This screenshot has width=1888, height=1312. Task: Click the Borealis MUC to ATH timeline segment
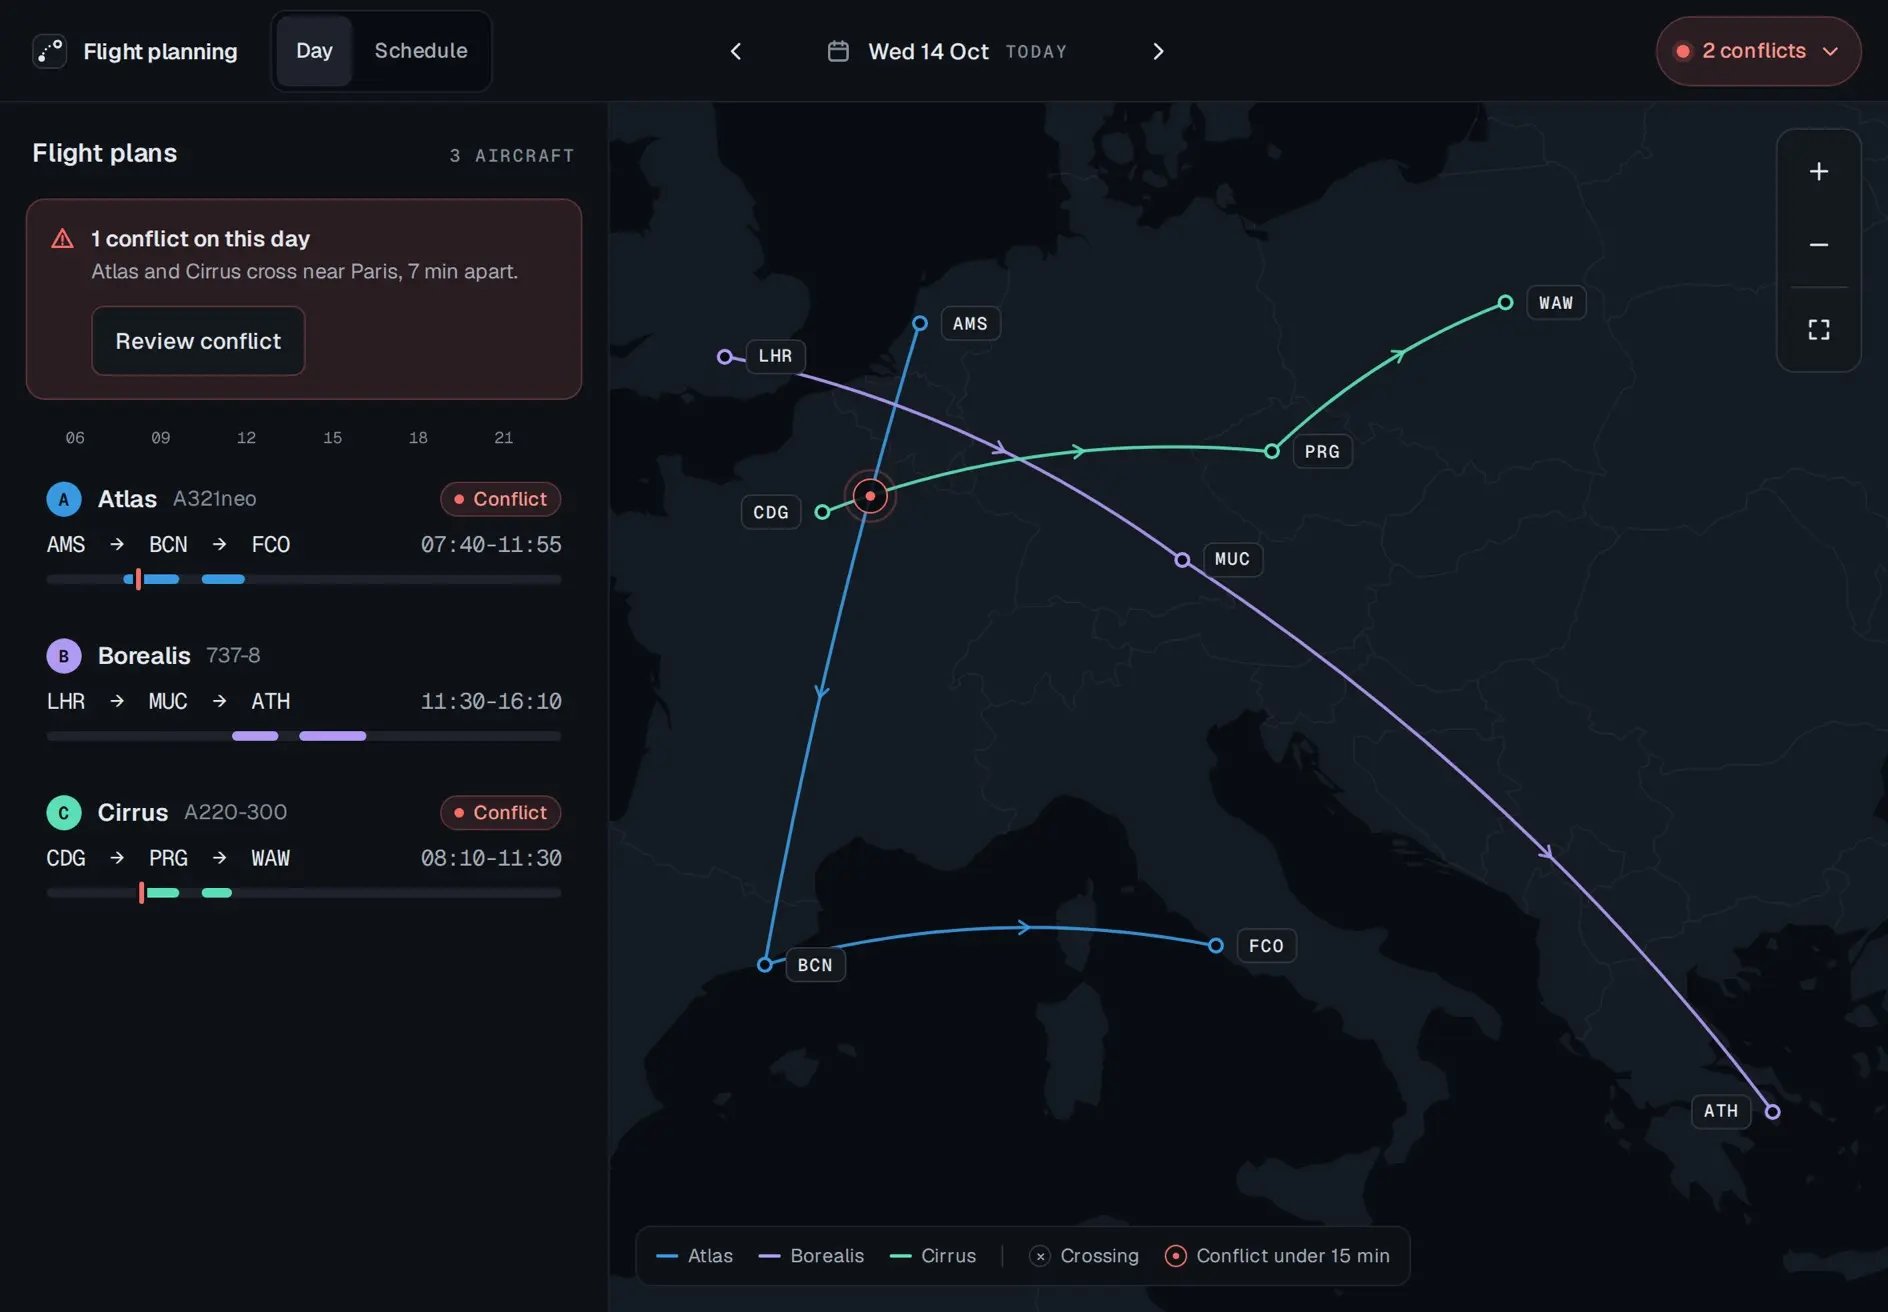pyautogui.click(x=332, y=736)
